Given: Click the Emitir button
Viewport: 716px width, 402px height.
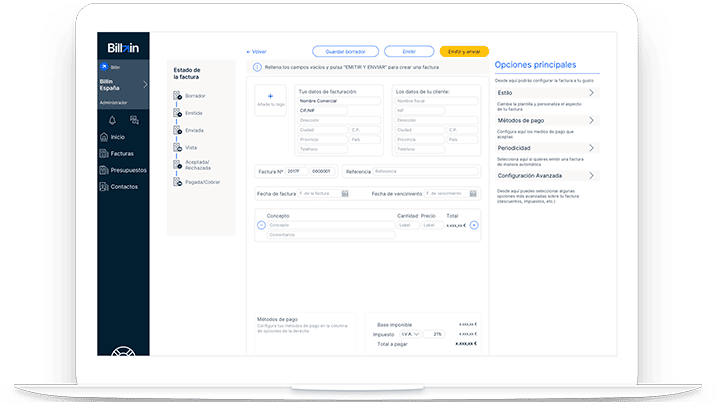Looking at the screenshot, I should 409,51.
